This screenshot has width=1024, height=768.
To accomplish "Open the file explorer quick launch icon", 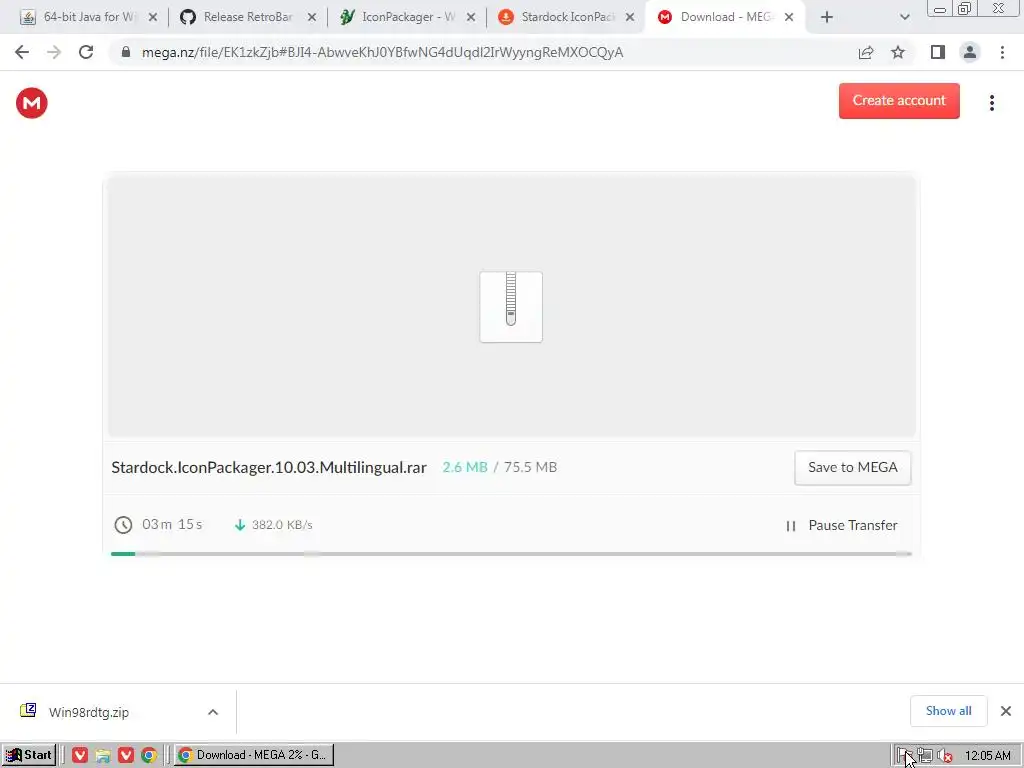I will 103,756.
